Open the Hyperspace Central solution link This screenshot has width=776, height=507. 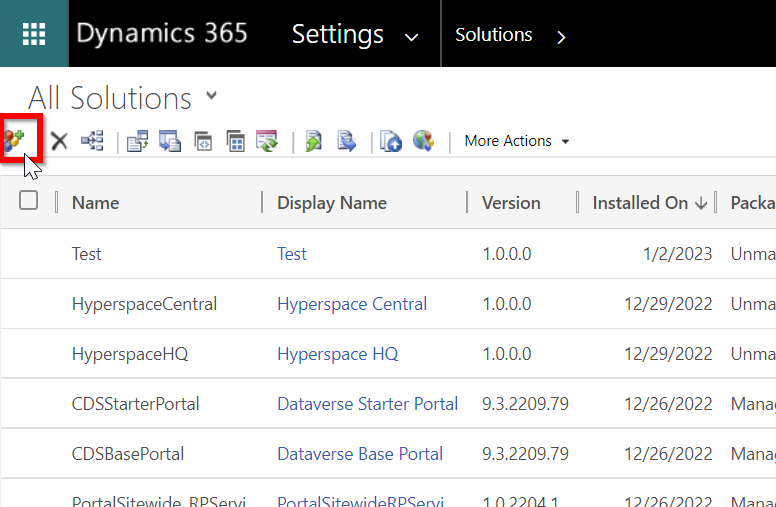tap(352, 304)
